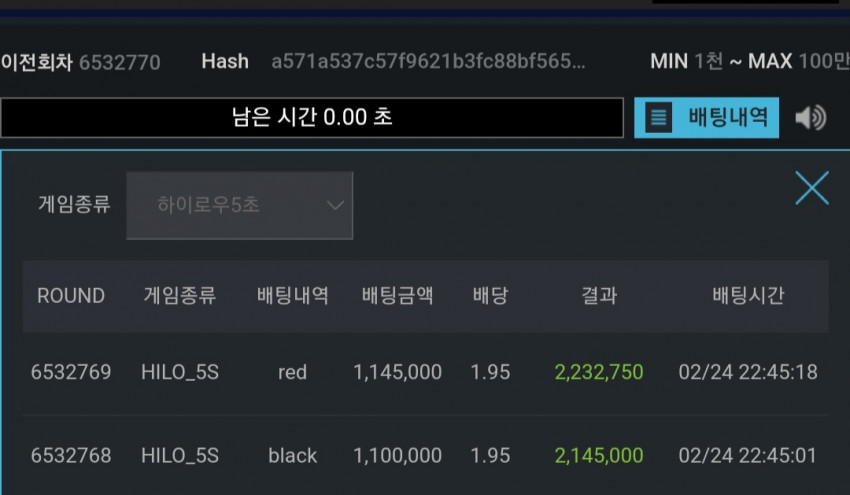Image resolution: width=850 pixels, height=495 pixels.
Task: Expand the 하이로우5초 game type dropdown
Action: click(240, 205)
